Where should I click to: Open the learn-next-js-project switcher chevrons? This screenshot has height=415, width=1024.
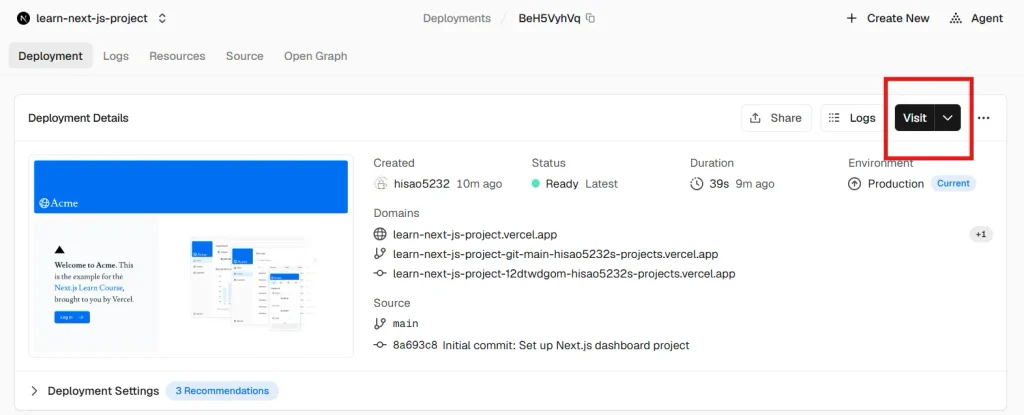[x=163, y=18]
